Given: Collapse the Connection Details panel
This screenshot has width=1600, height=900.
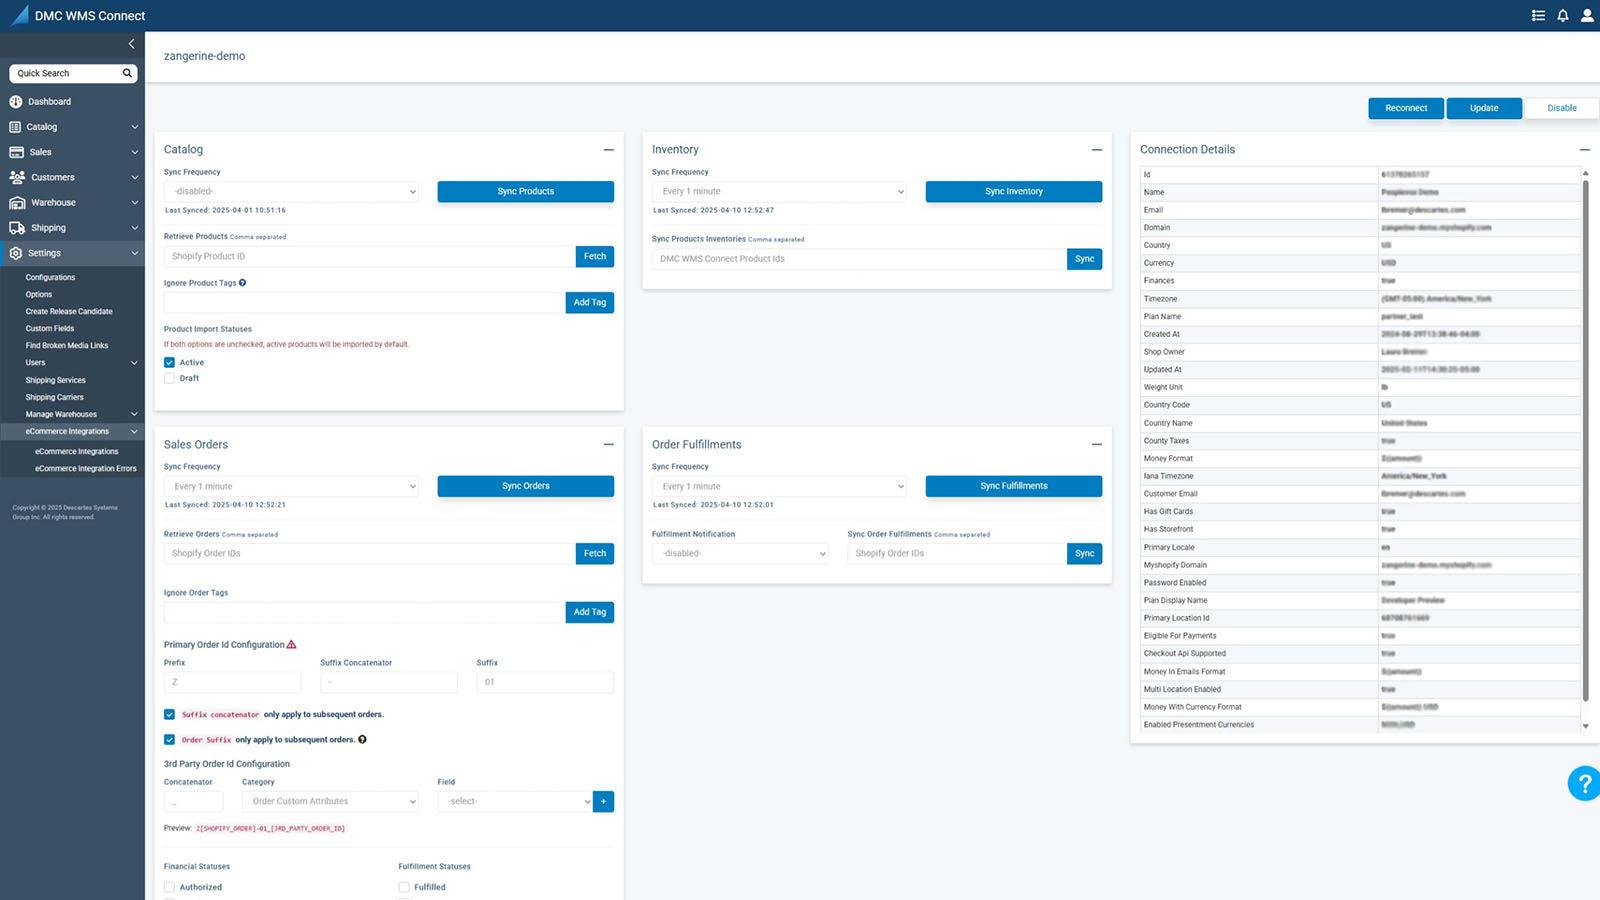Looking at the screenshot, I should coord(1584,150).
